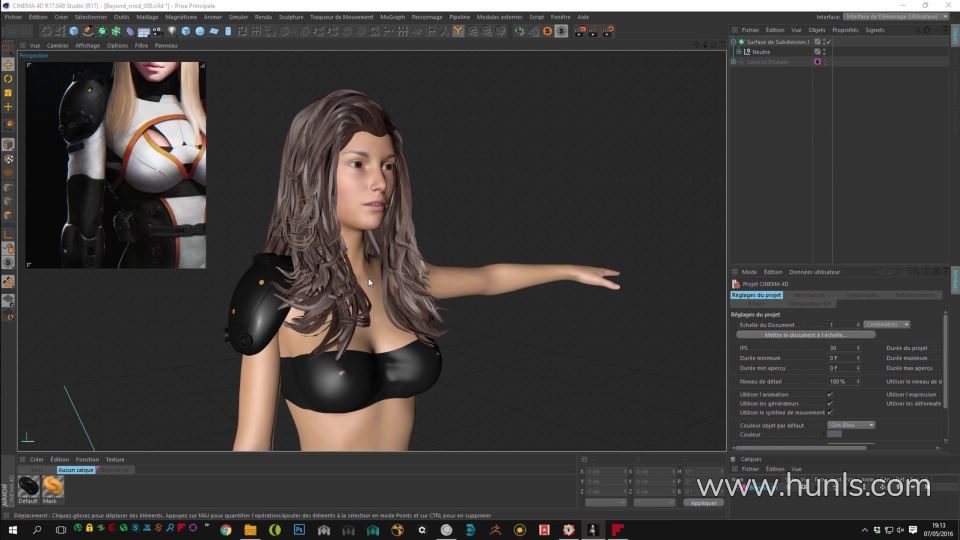Open the Objets menu in object manager
This screenshot has height=540, width=960.
click(x=817, y=29)
